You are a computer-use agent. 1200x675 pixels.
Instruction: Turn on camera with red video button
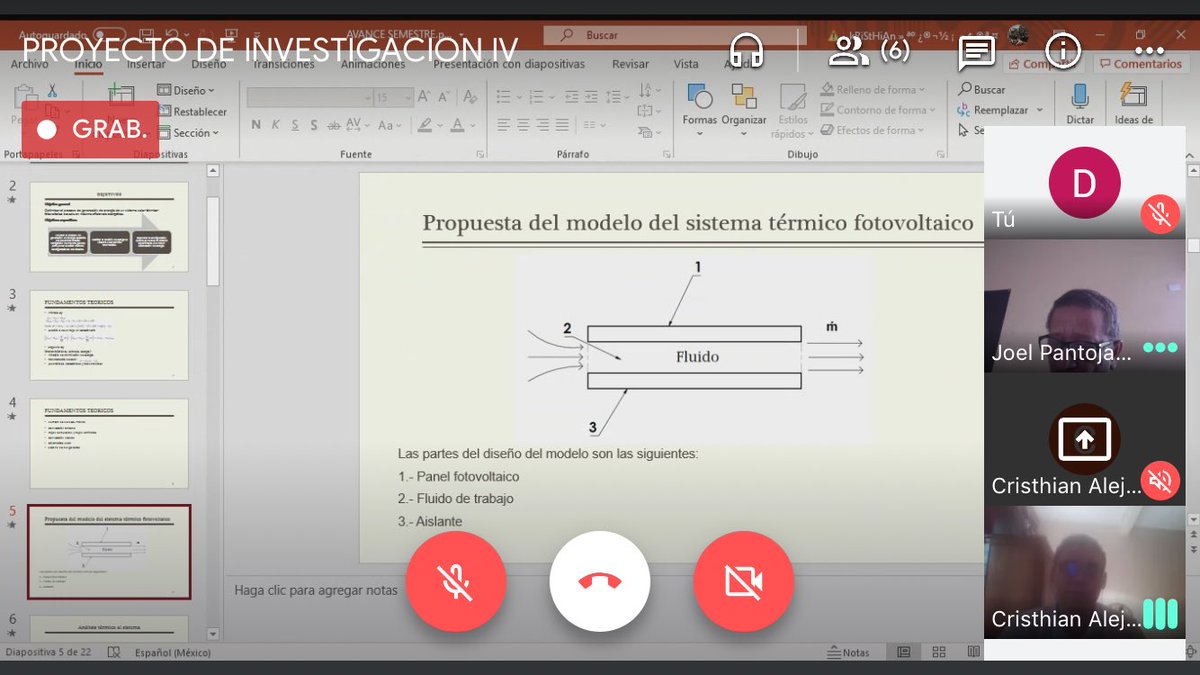(x=743, y=581)
